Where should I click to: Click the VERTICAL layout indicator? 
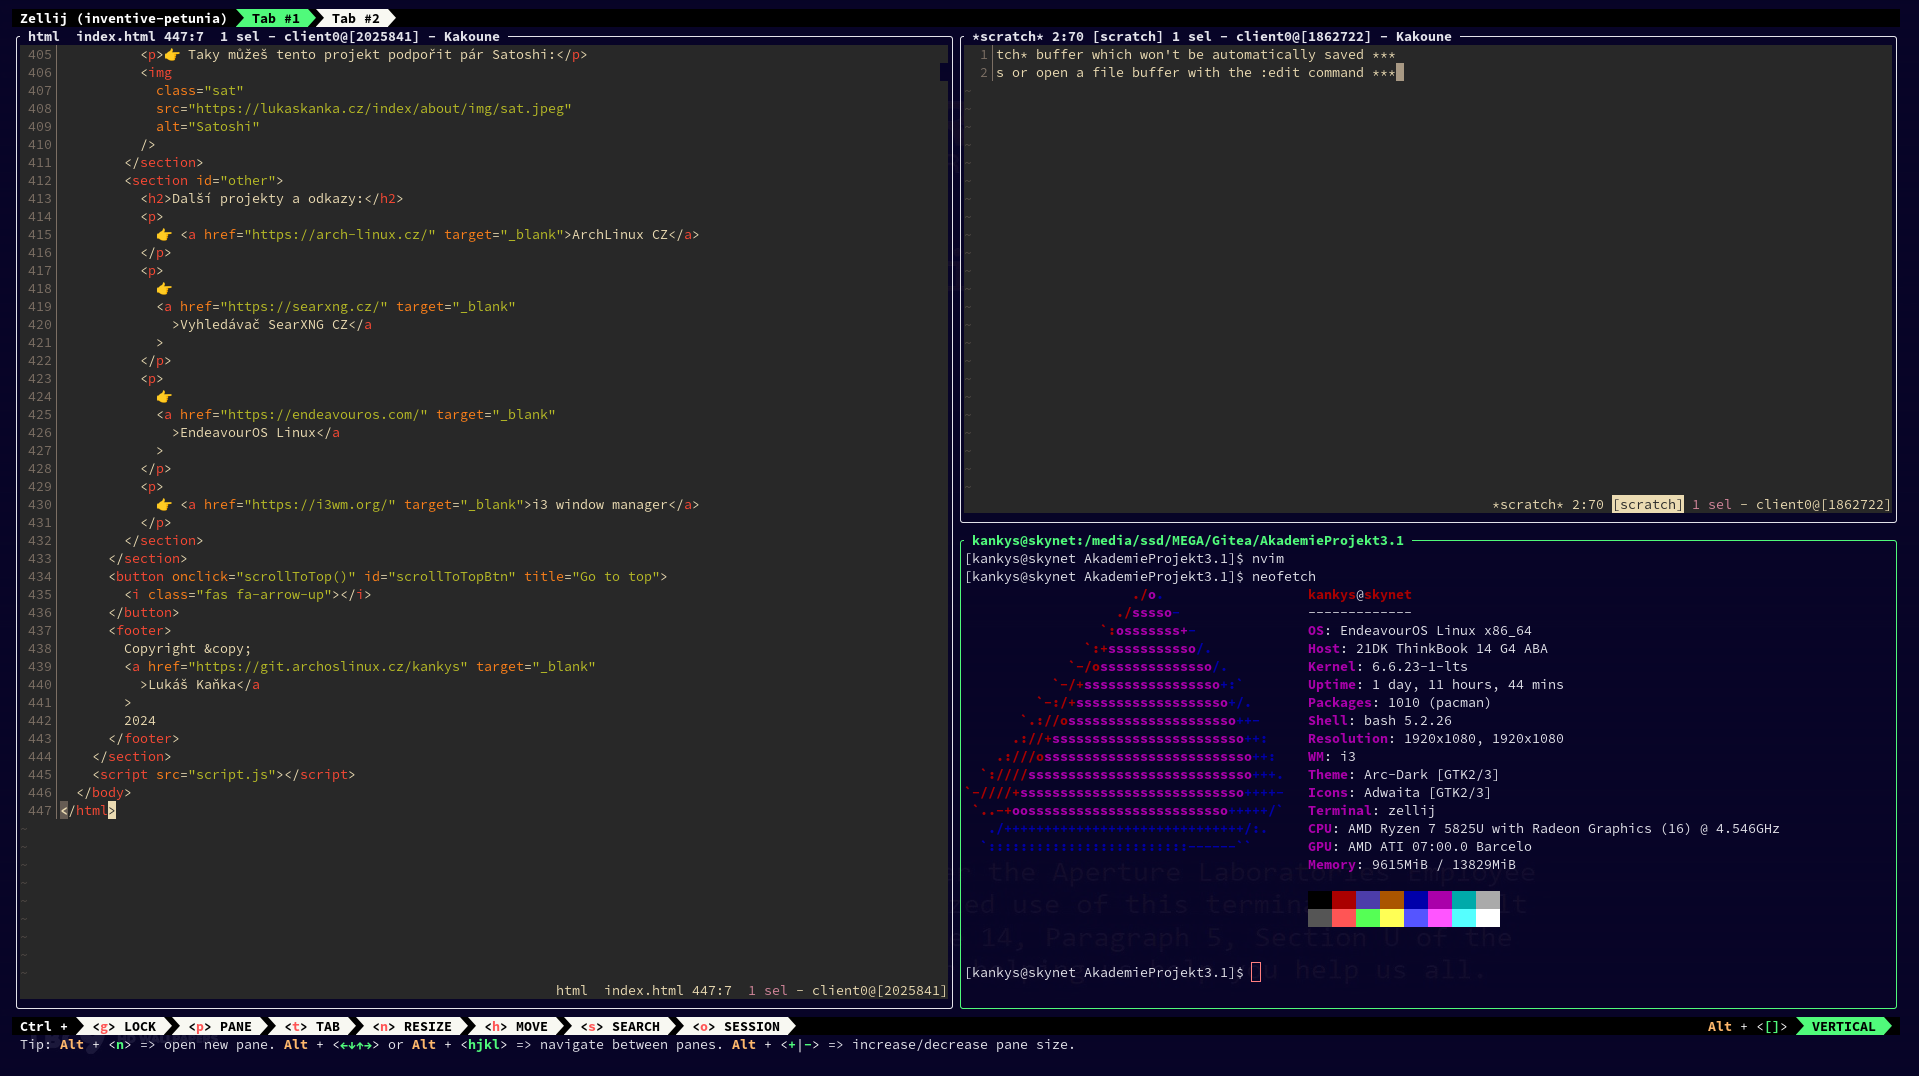click(1843, 1026)
